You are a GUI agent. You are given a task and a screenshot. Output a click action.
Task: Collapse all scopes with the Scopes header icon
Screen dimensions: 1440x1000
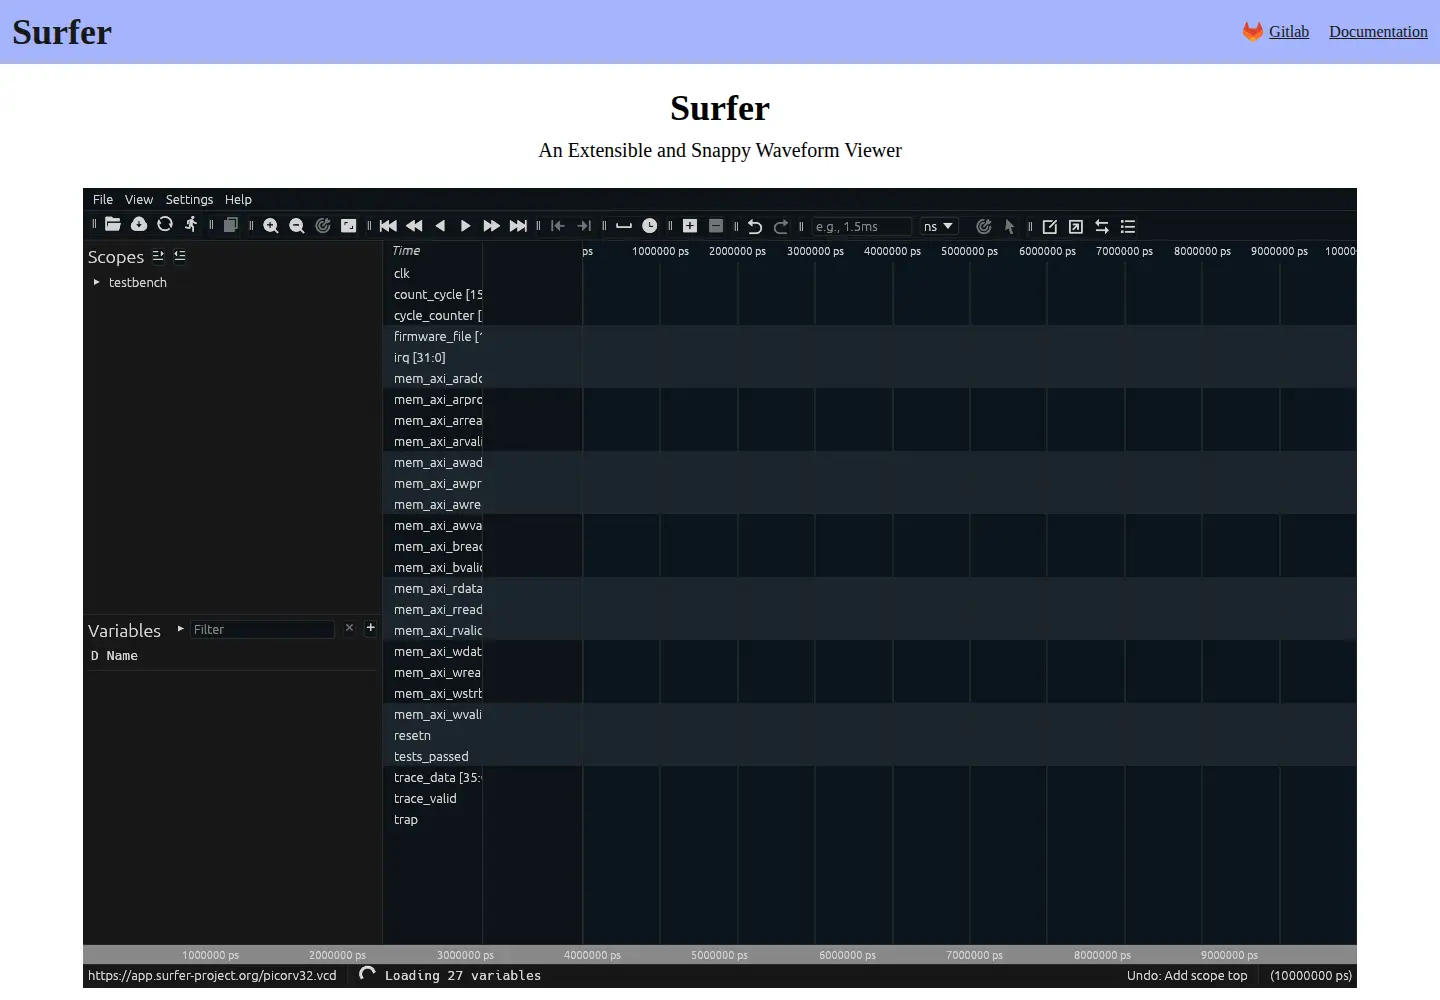(180, 256)
